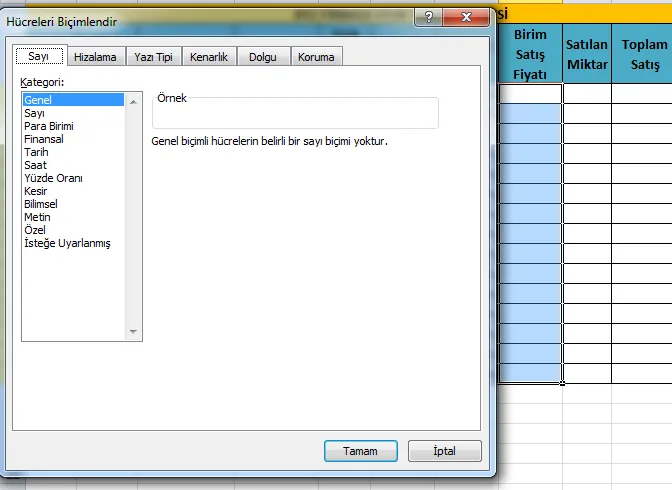Viewport: 672px width, 490px height.
Task: Choose the Bilimsel number format
Action: pyautogui.click(x=43, y=204)
